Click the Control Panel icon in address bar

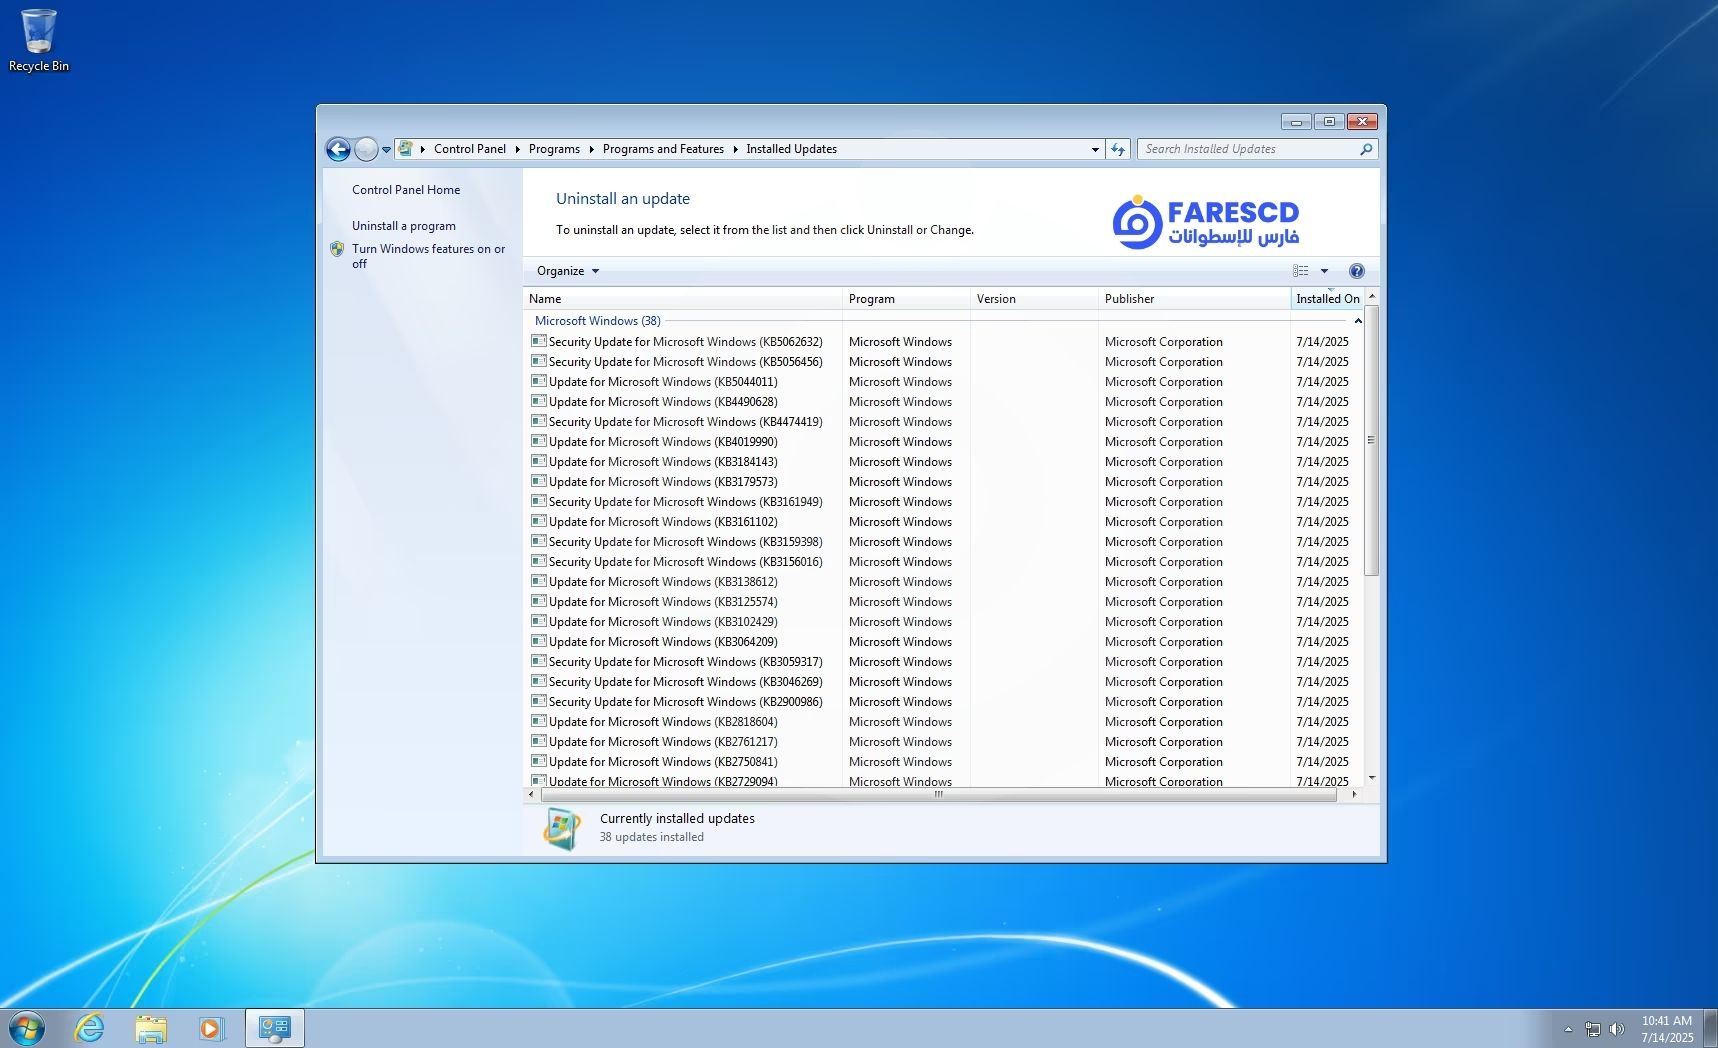(405, 149)
